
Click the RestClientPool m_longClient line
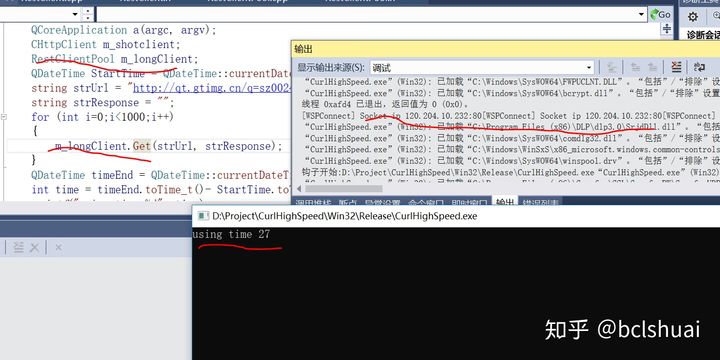coord(115,59)
